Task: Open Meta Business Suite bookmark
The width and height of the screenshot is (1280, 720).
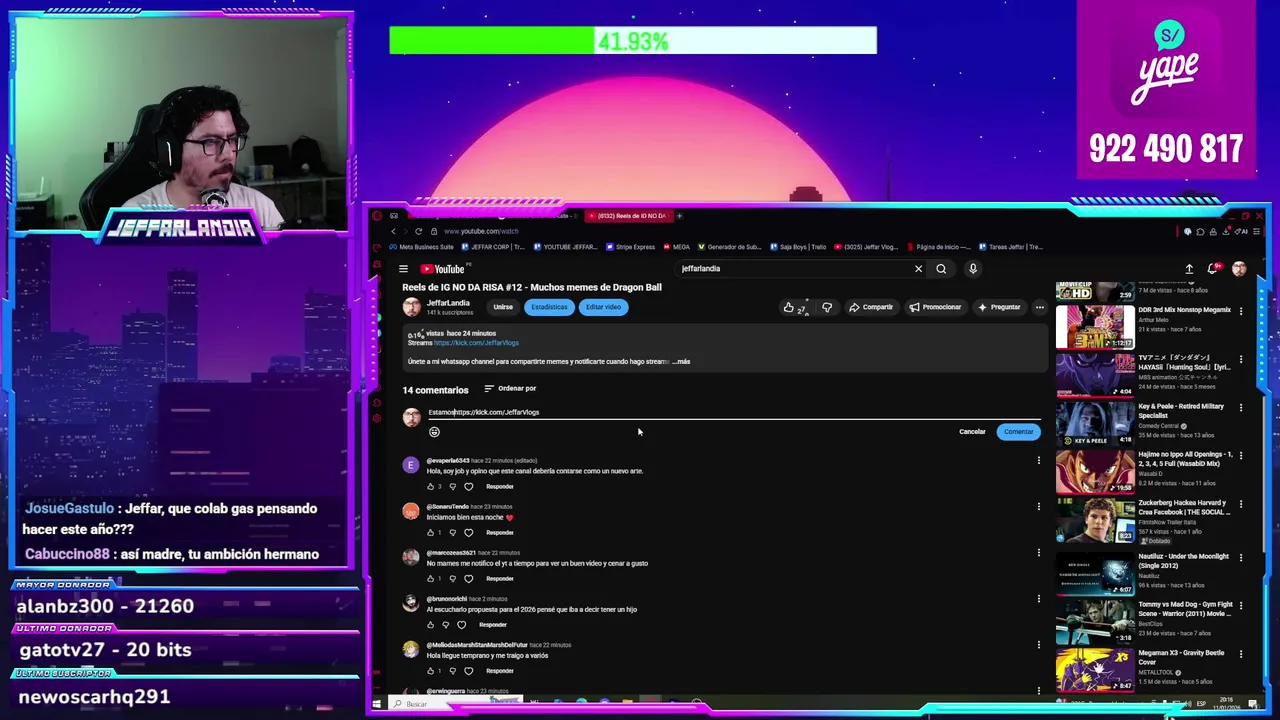Action: tap(422, 247)
